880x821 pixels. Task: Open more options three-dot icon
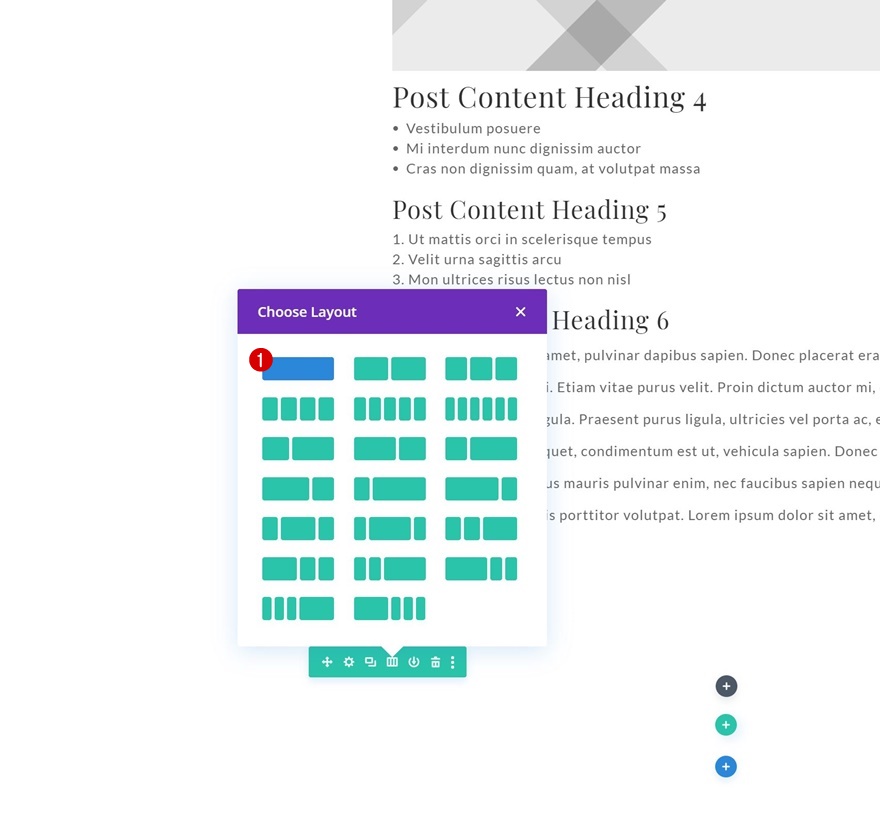(453, 662)
